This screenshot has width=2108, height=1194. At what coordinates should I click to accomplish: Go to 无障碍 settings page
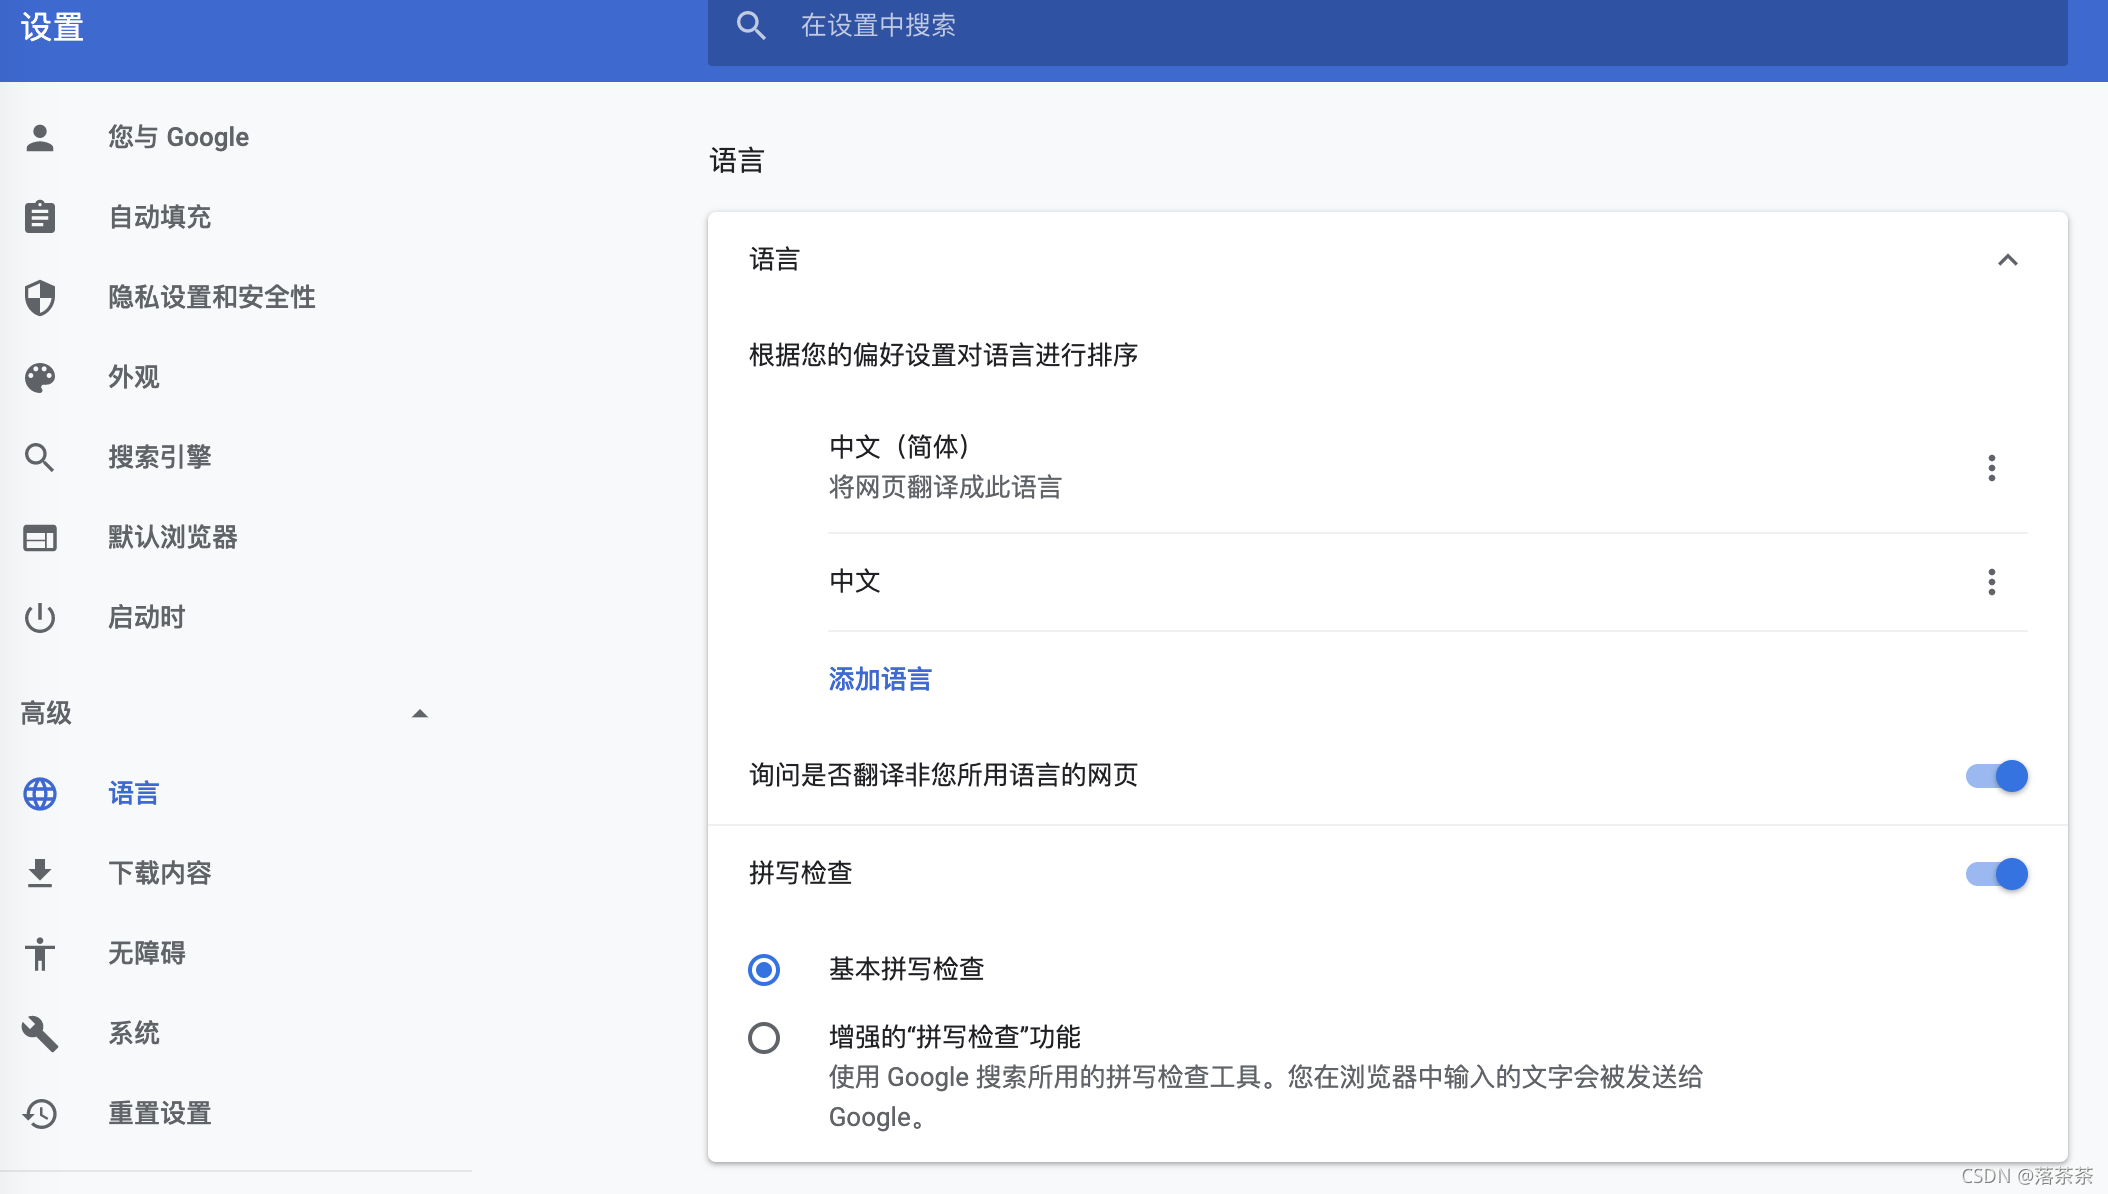(x=146, y=953)
